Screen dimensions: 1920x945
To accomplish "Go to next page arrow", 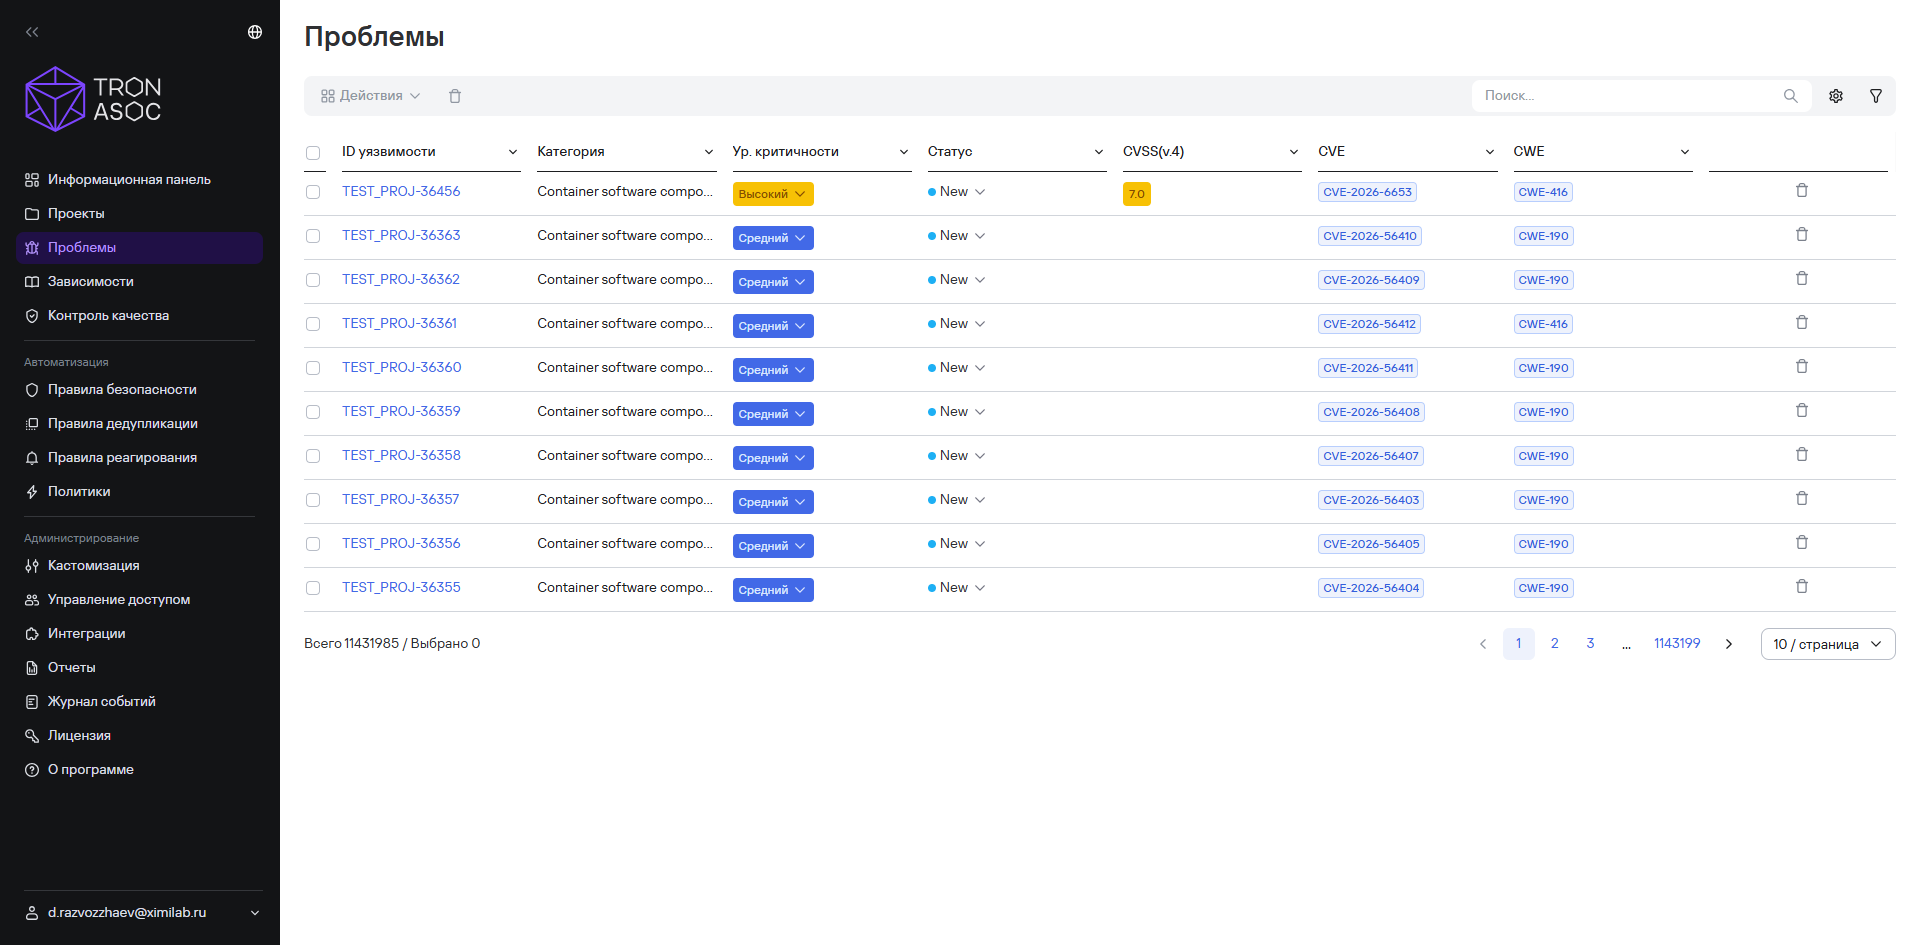I will 1729,644.
